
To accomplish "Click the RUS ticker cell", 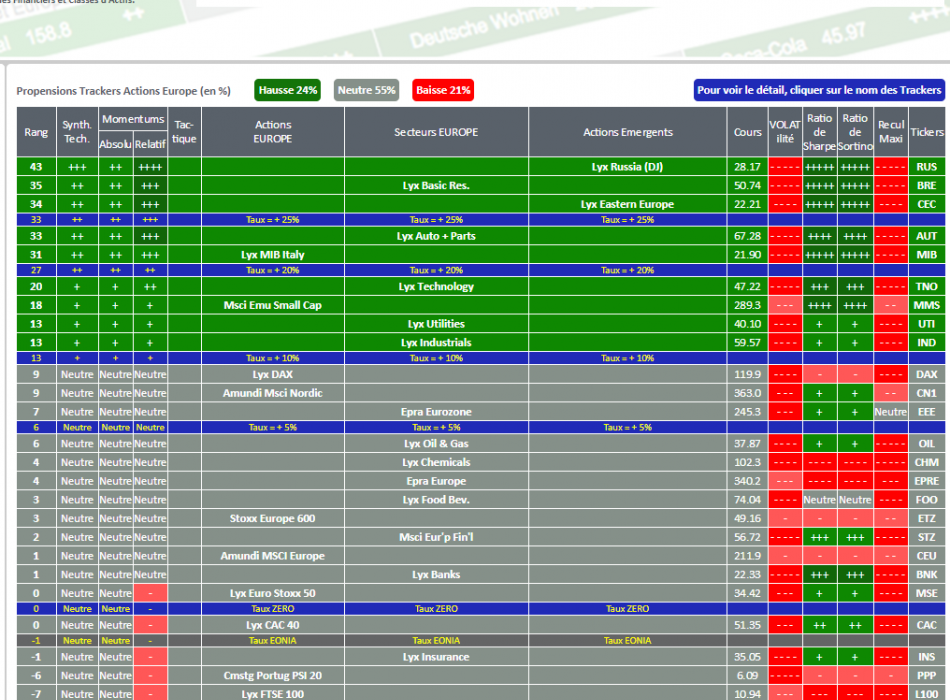I will [927, 167].
